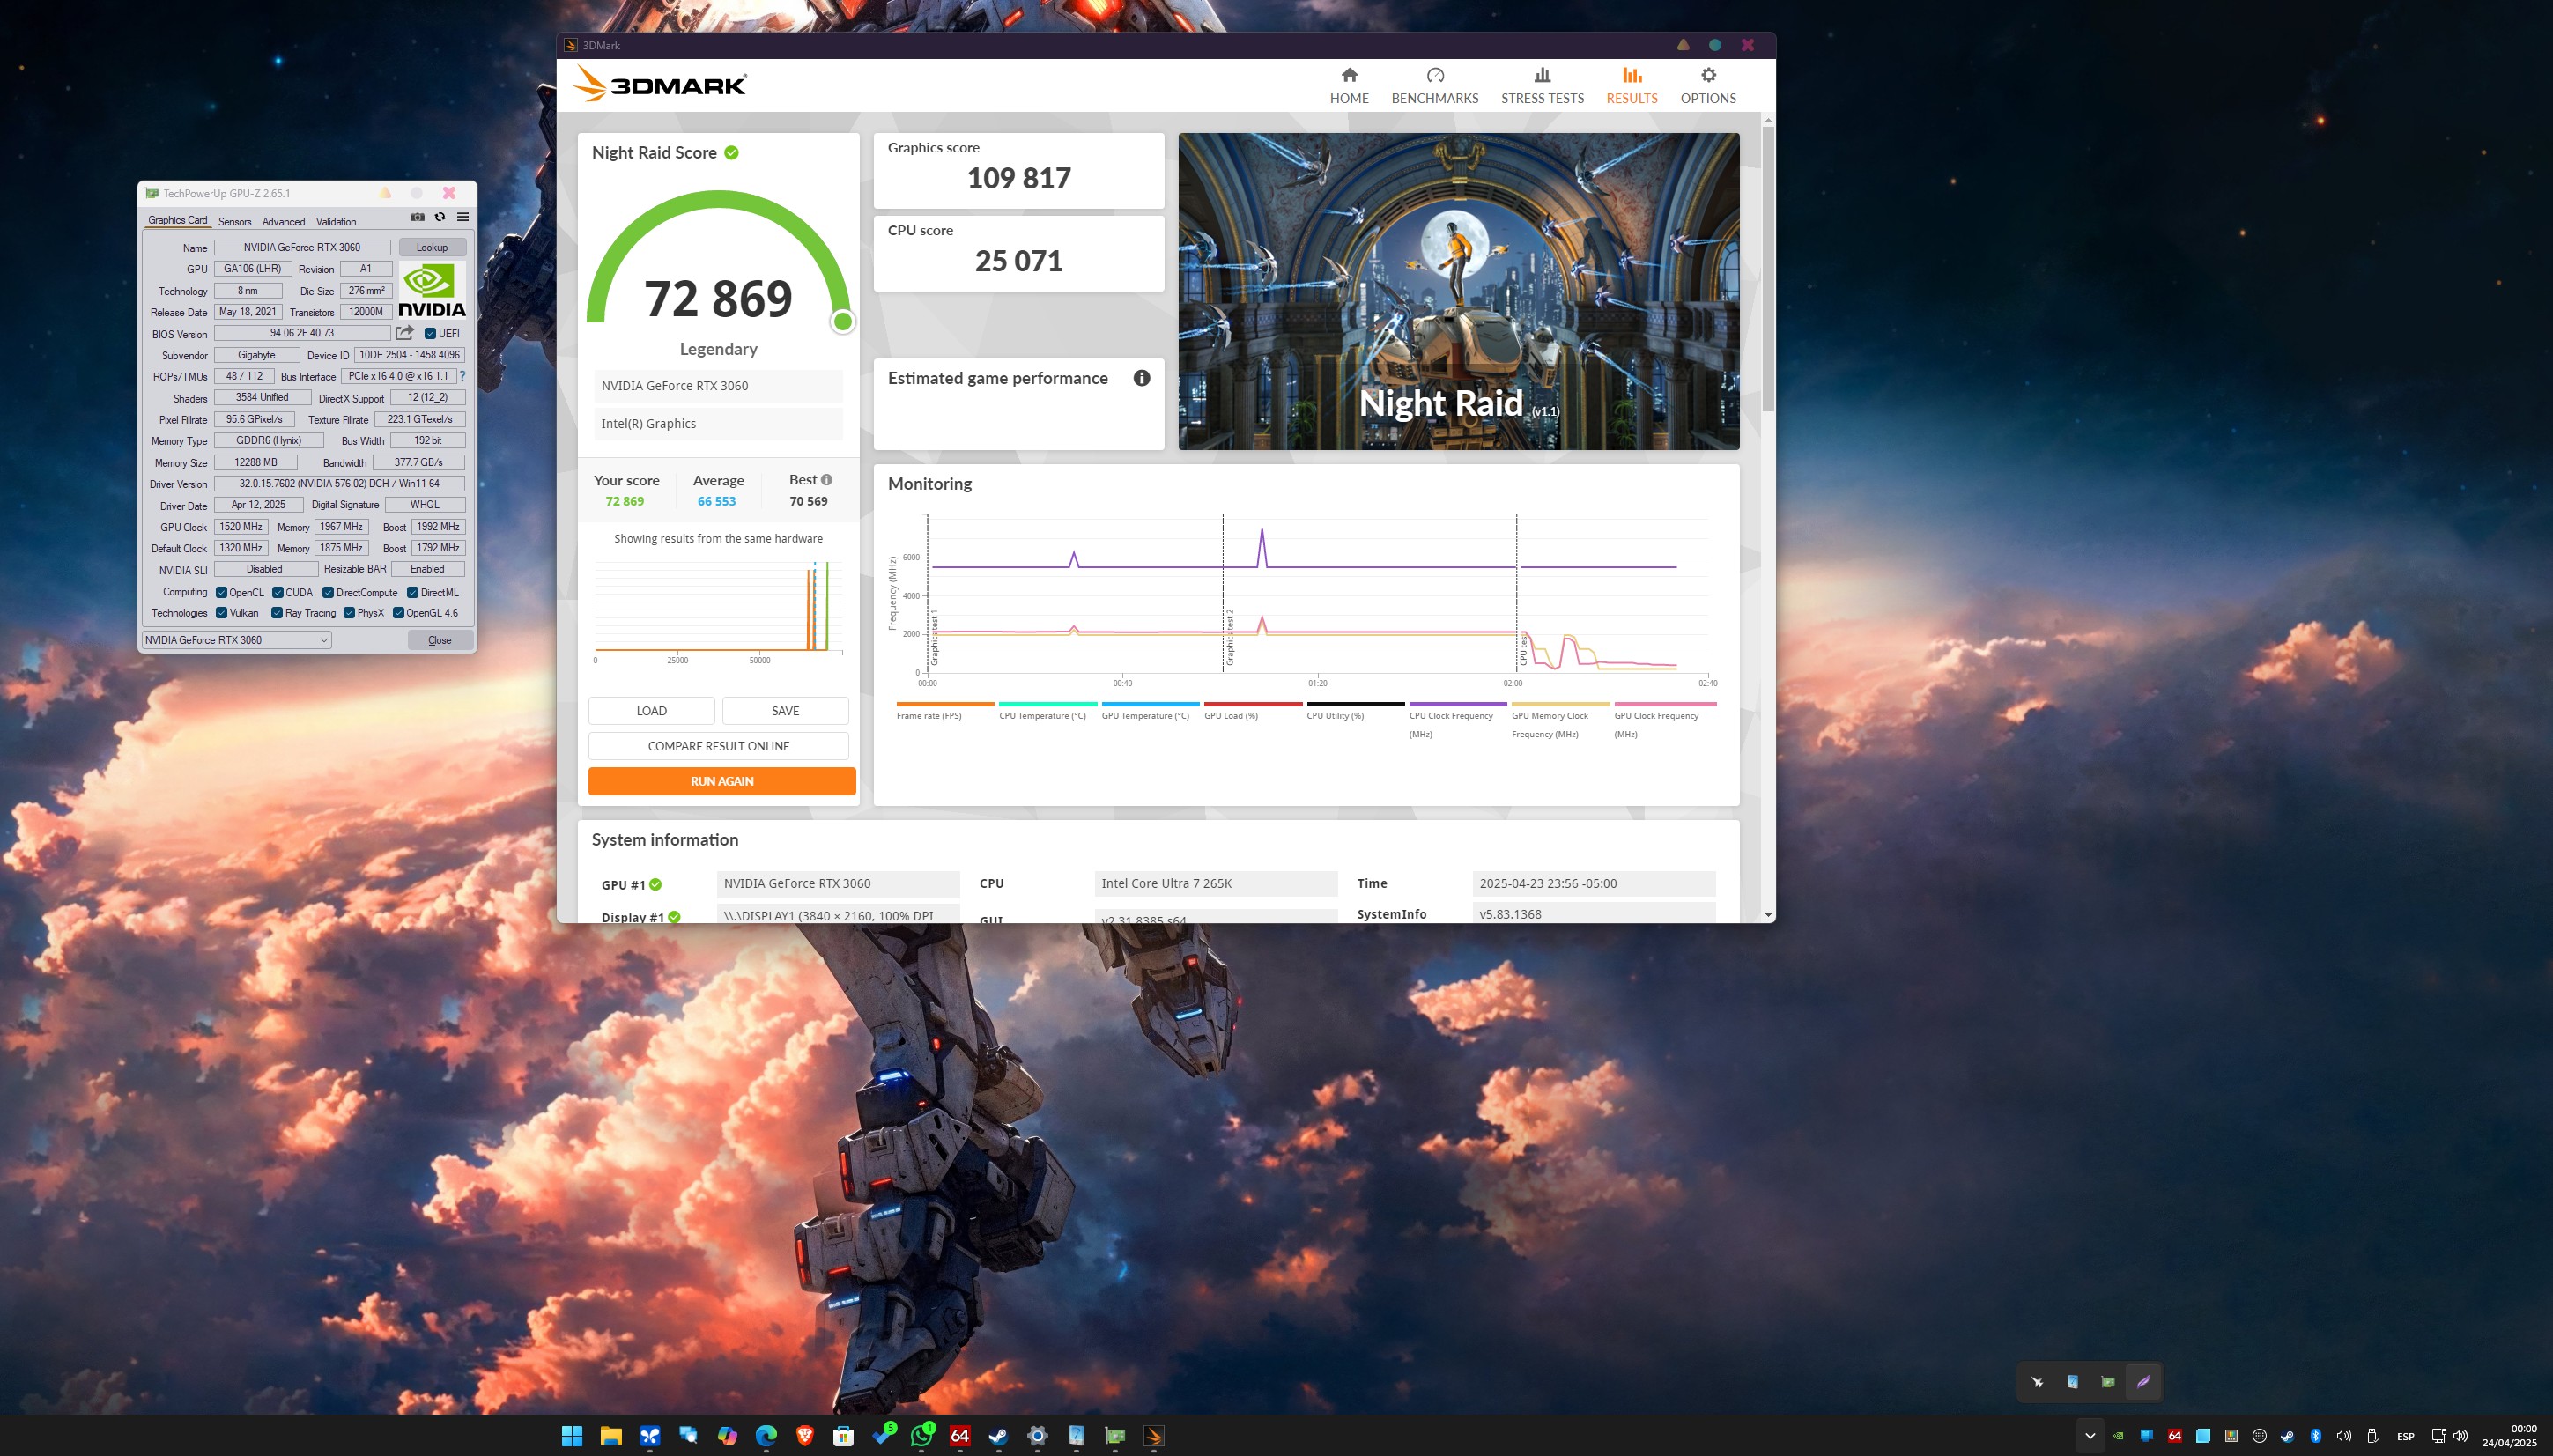Click the SAVE button
This screenshot has height=1456, width=2553.
(785, 710)
